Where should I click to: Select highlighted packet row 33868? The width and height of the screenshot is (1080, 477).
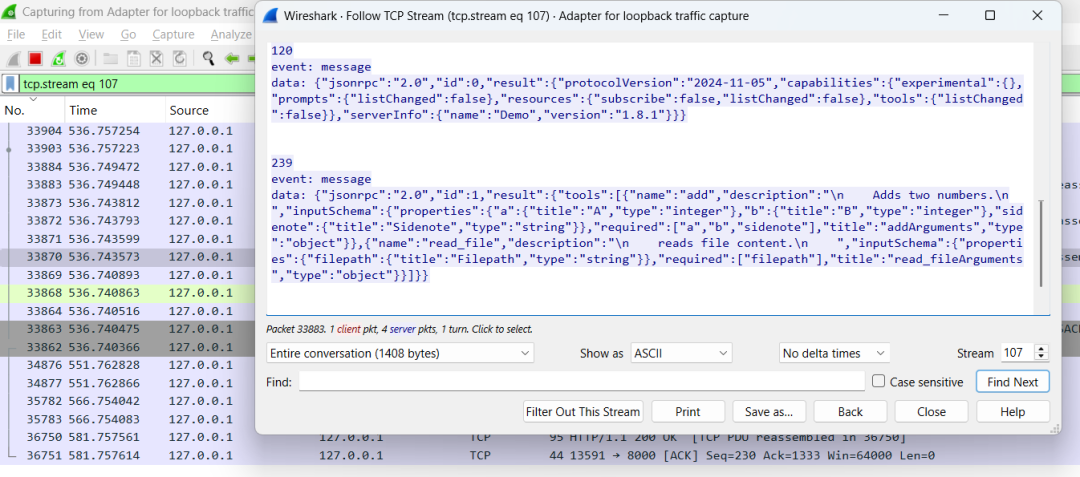(127, 293)
